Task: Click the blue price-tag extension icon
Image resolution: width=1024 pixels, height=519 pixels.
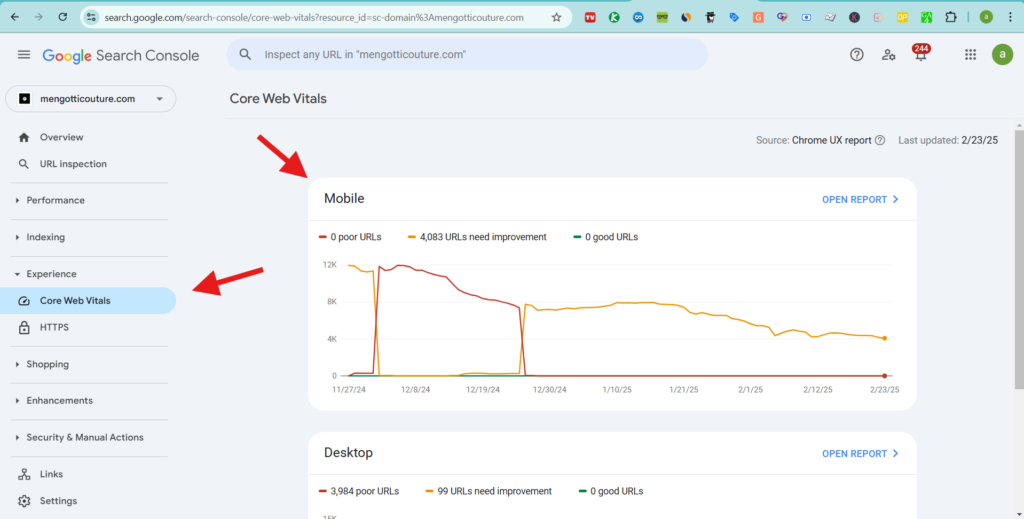Action: [734, 18]
